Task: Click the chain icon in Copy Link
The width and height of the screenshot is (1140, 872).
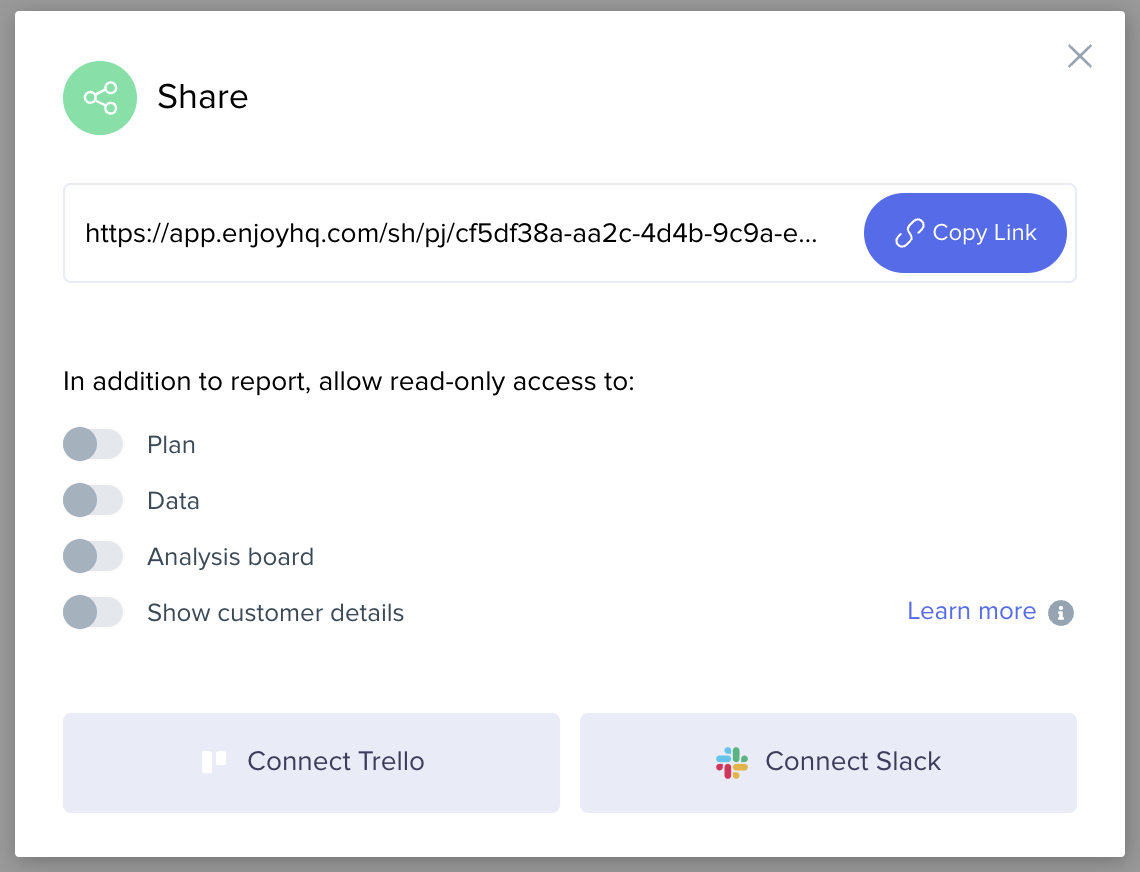Action: [908, 234]
